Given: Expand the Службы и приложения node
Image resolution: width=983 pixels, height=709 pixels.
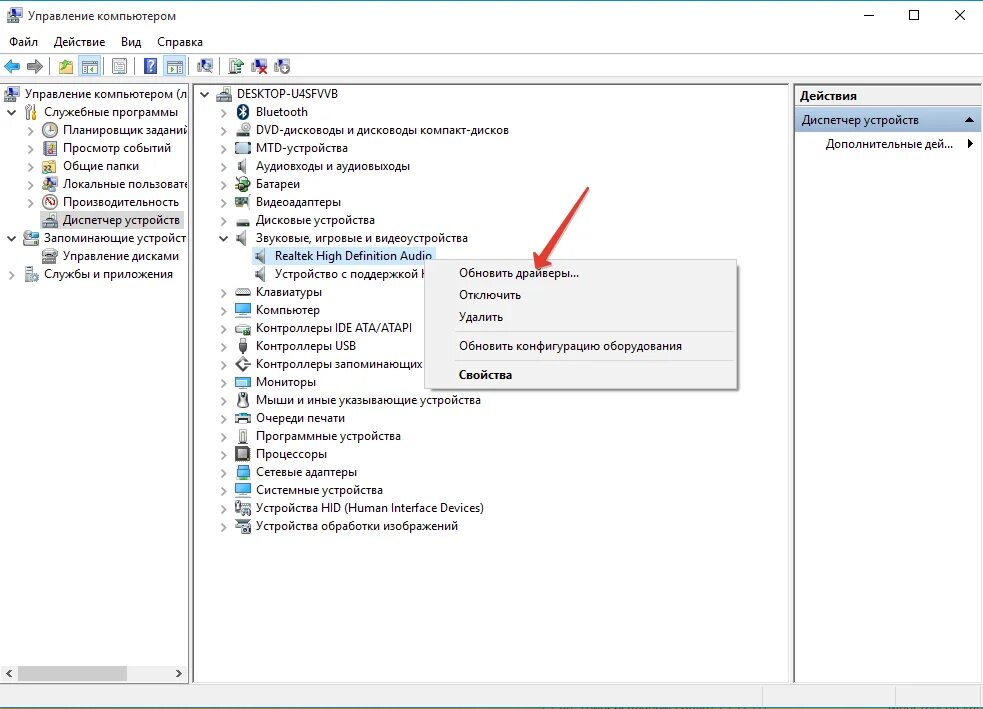Looking at the screenshot, I should tap(11, 275).
